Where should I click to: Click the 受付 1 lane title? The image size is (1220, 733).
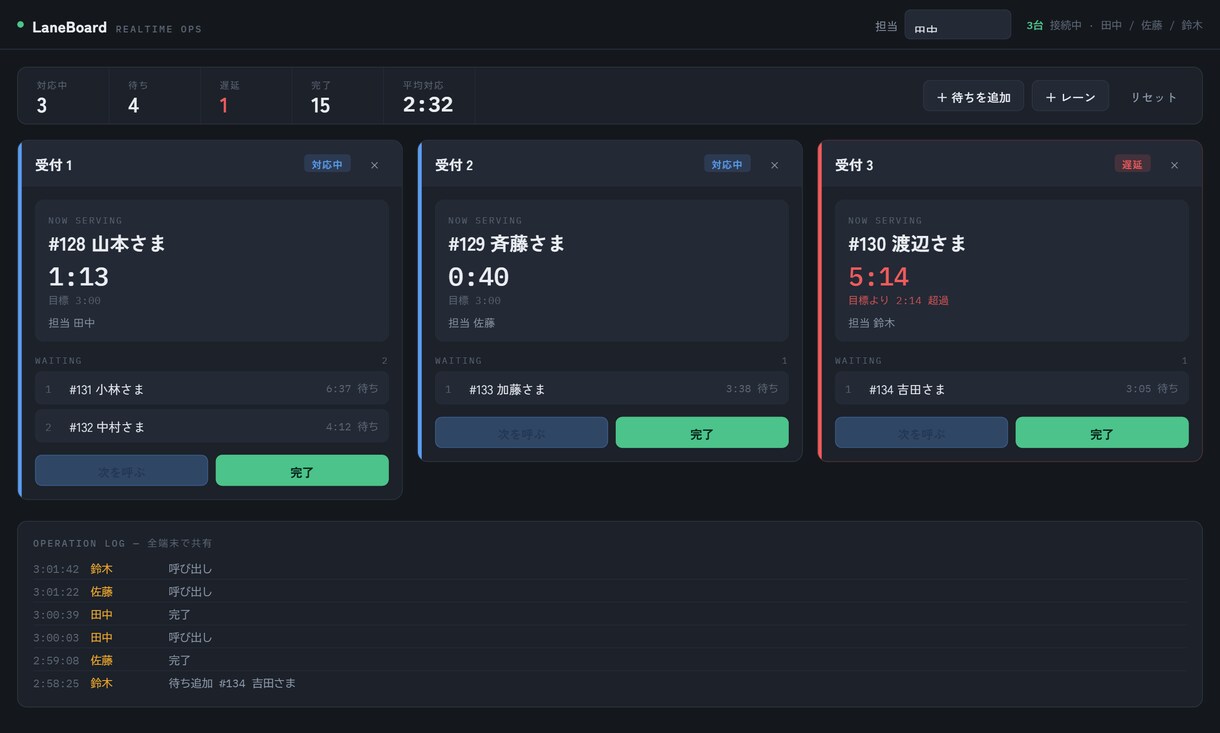point(54,165)
